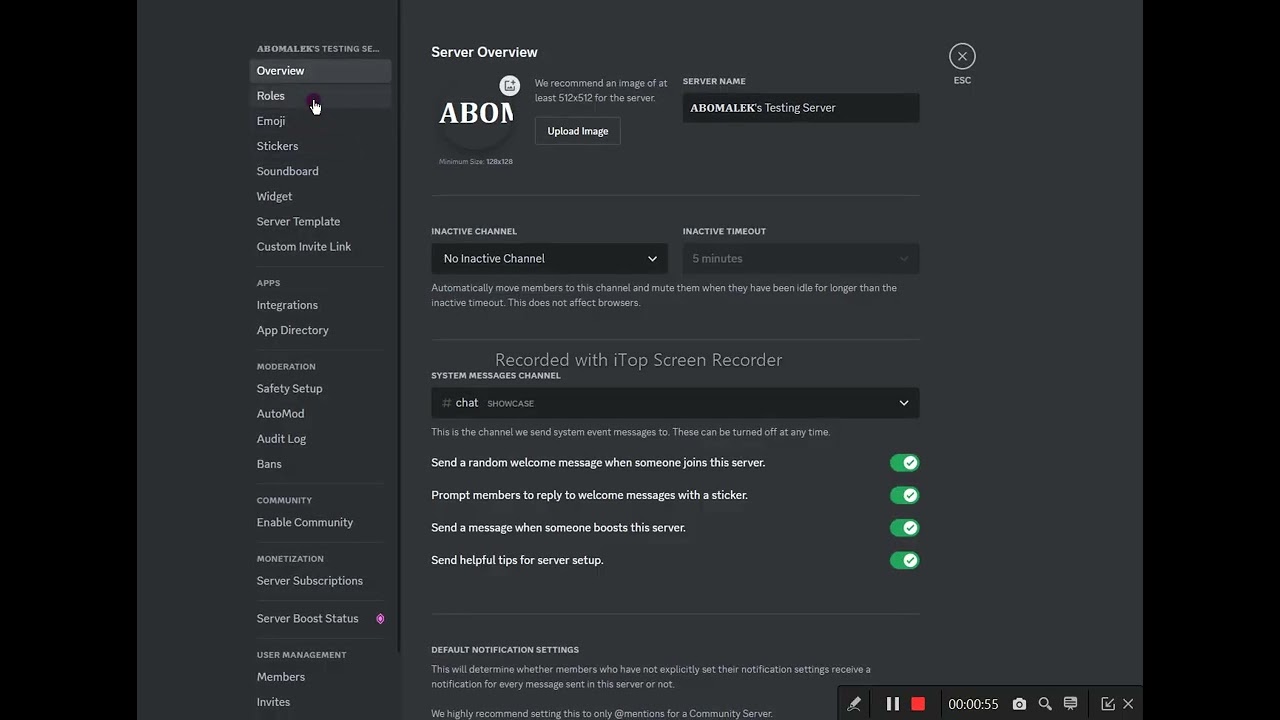
Task: Open the Inactive Timeout dropdown
Action: point(800,259)
